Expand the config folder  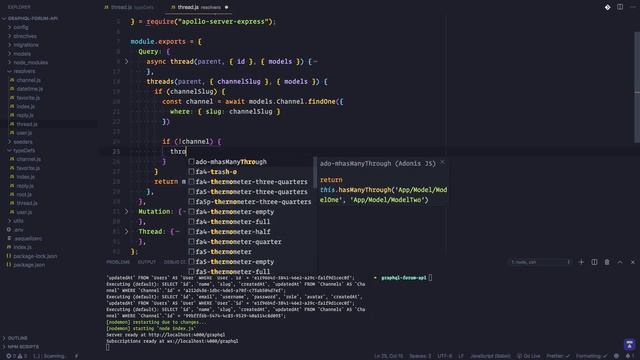pyautogui.click(x=20, y=27)
